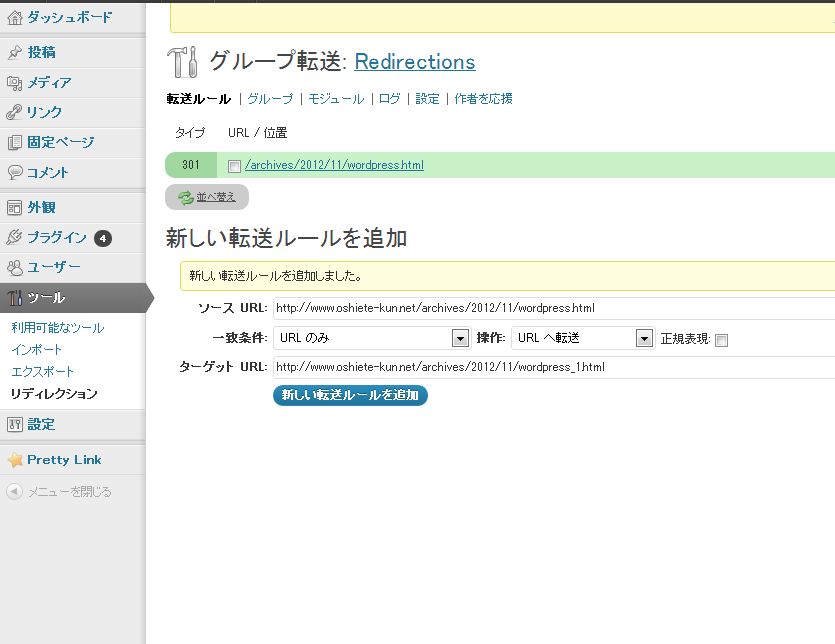Click the star icon beside Pretty Link
This screenshot has height=644, width=835.
[x=15, y=460]
